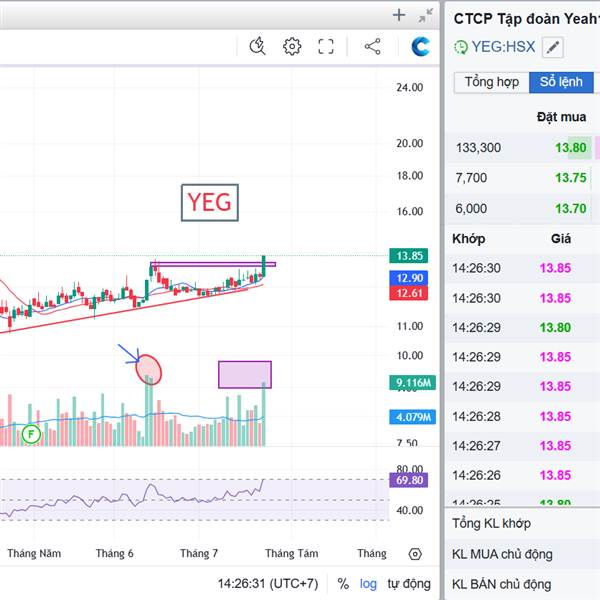Click the Tháng Tám label on time axis
This screenshot has width=600, height=600.
292,554
